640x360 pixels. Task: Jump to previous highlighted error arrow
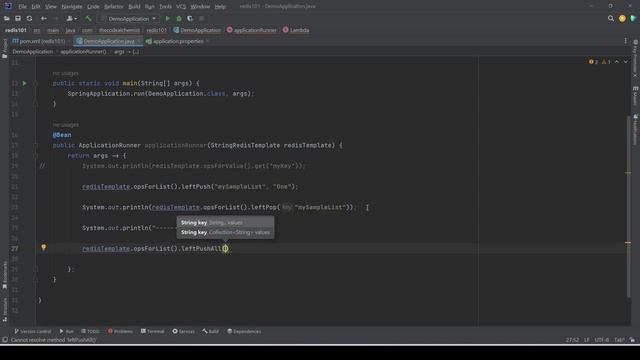[x=617, y=62]
